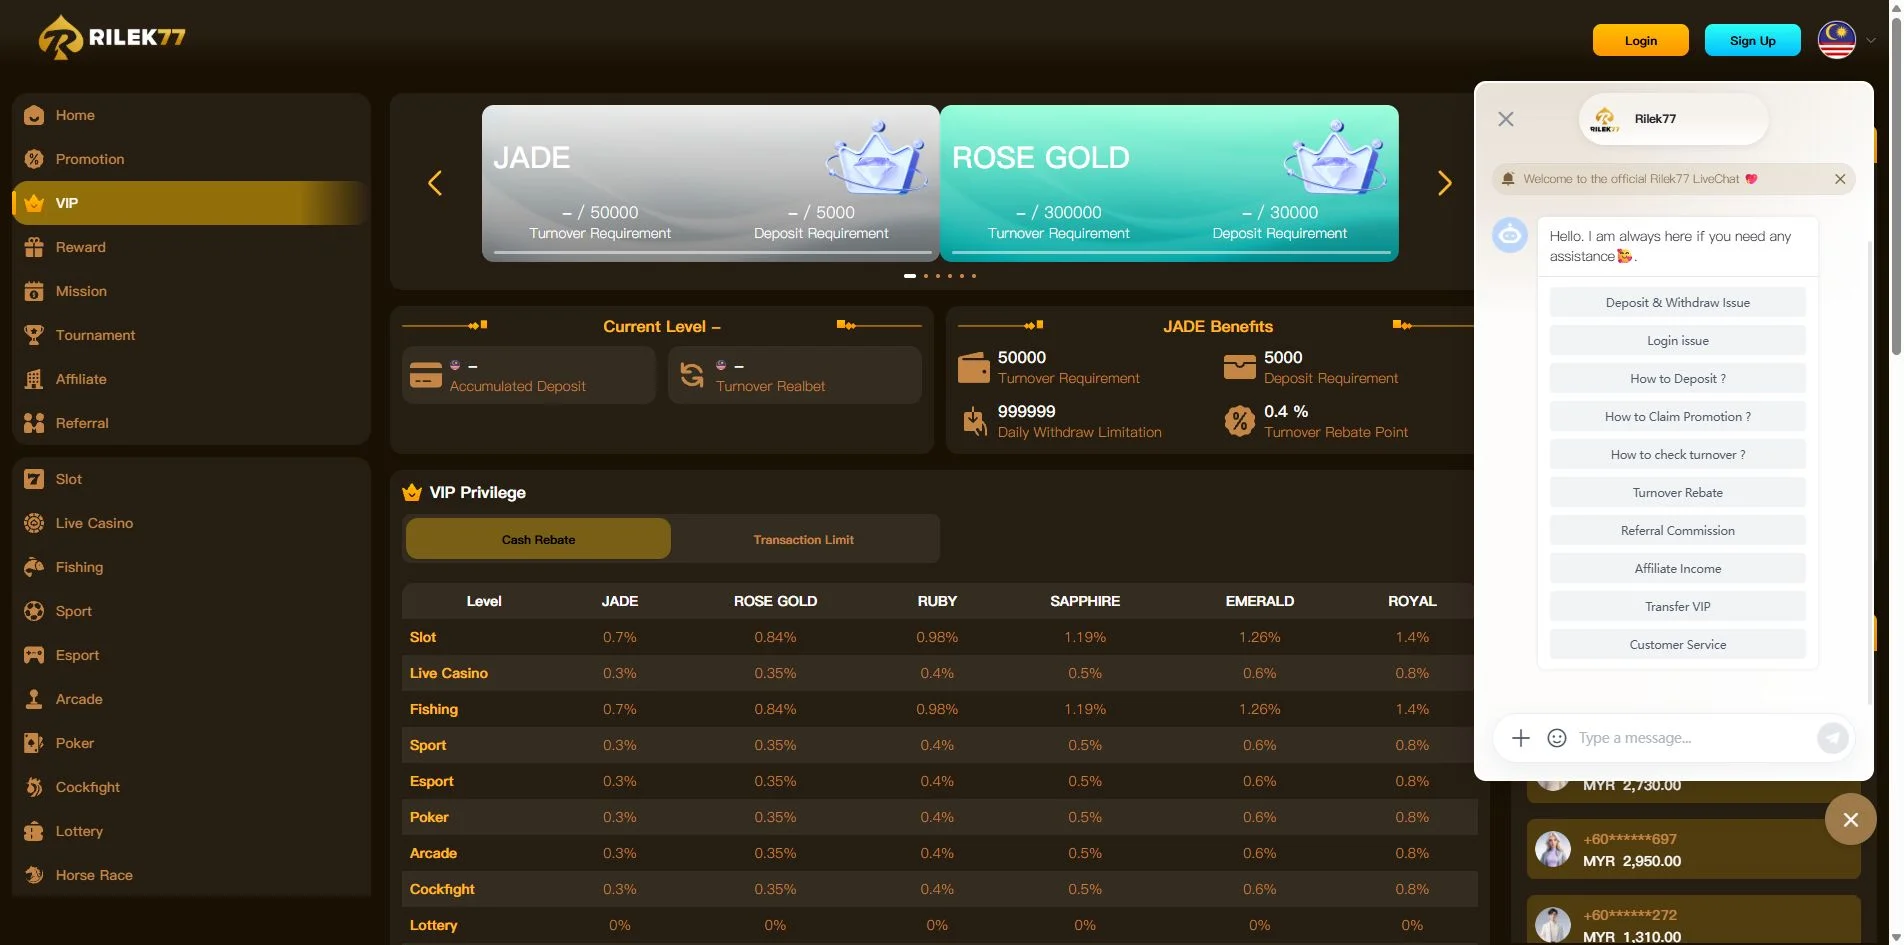The image size is (1904, 945).
Task: Click the Lottery row label in table
Action: (x=434, y=925)
